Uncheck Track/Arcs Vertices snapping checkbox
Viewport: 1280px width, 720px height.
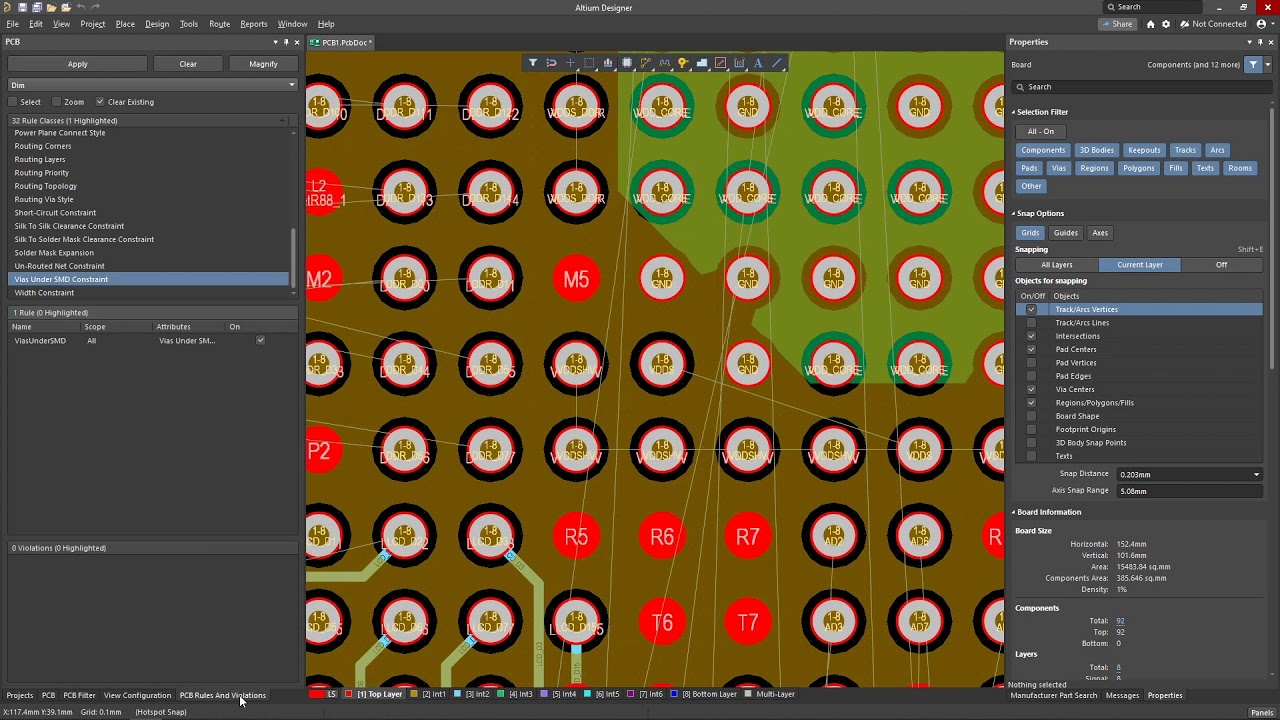[1031, 310]
